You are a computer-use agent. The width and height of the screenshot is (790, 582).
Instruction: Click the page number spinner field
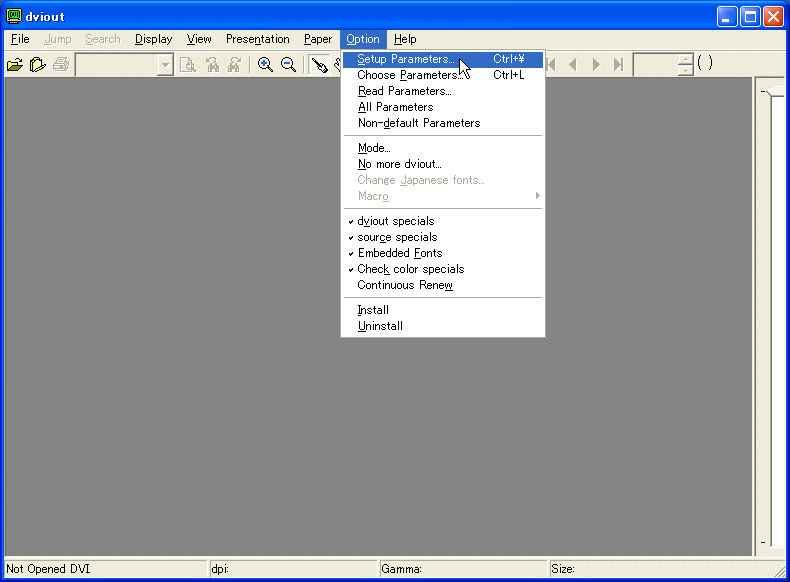coord(655,65)
